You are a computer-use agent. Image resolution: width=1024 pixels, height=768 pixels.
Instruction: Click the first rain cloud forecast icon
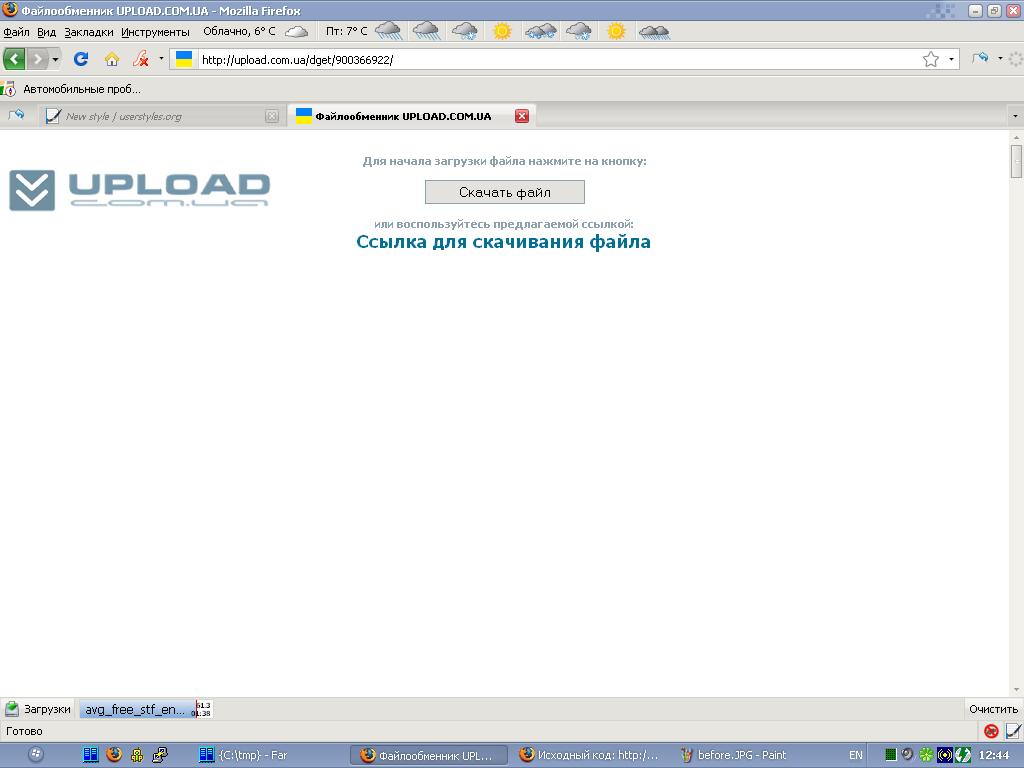[x=389, y=31]
